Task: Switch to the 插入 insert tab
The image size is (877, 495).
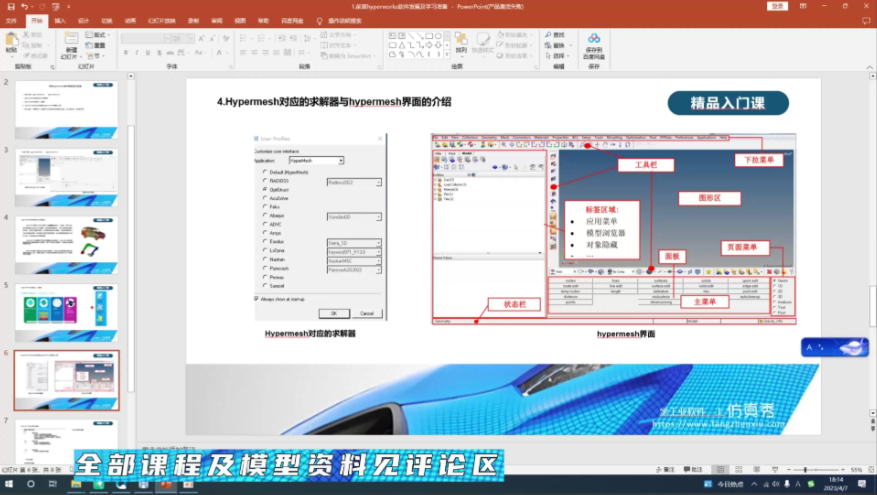Action: click(60, 21)
